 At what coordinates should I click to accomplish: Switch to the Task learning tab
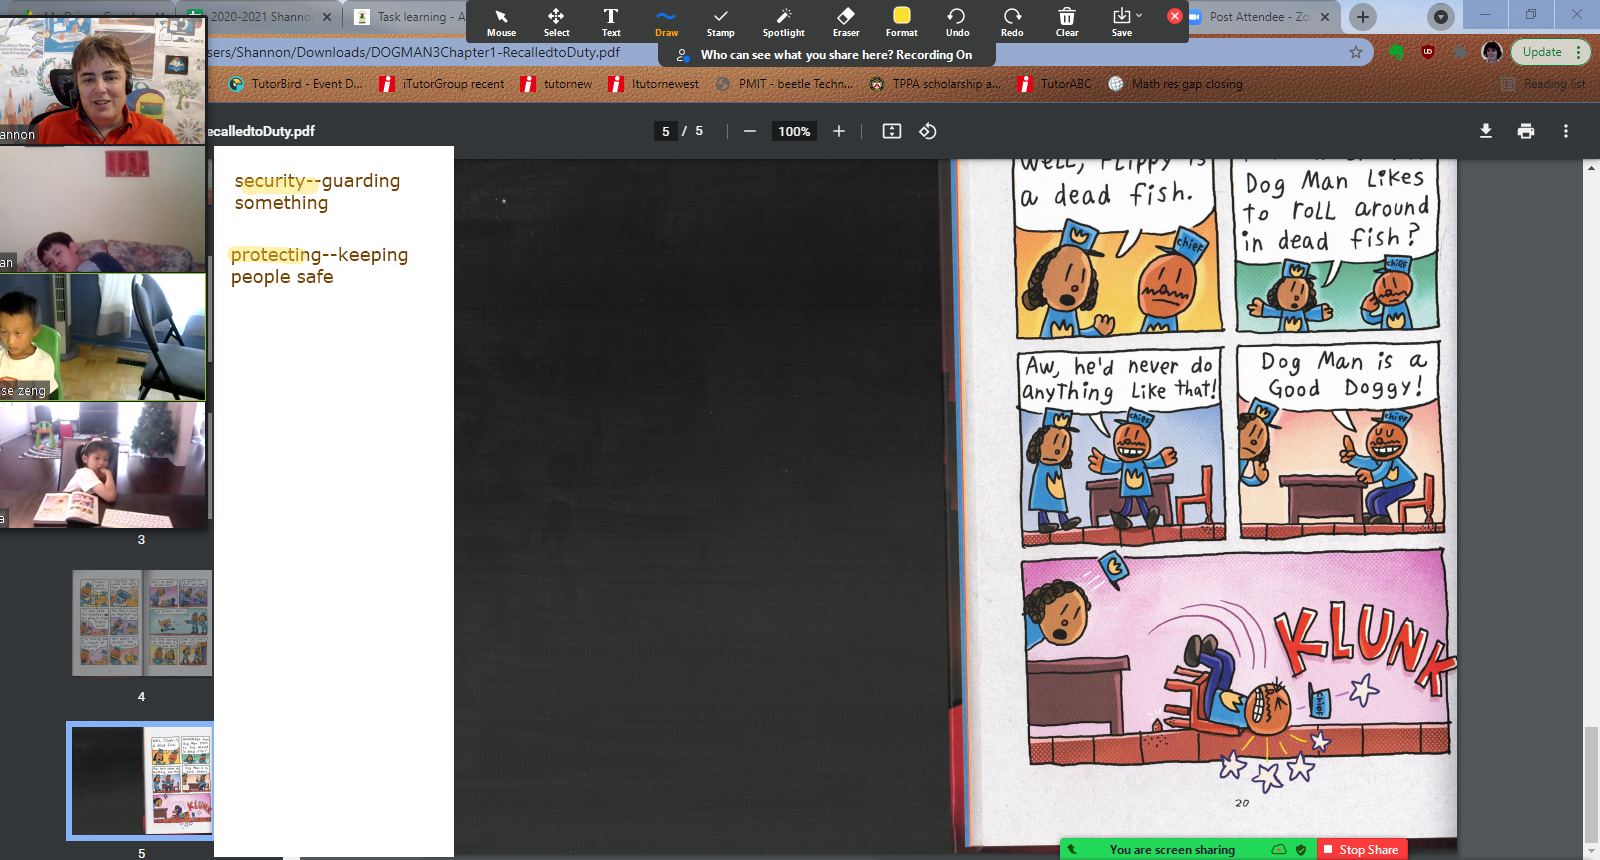coord(410,17)
